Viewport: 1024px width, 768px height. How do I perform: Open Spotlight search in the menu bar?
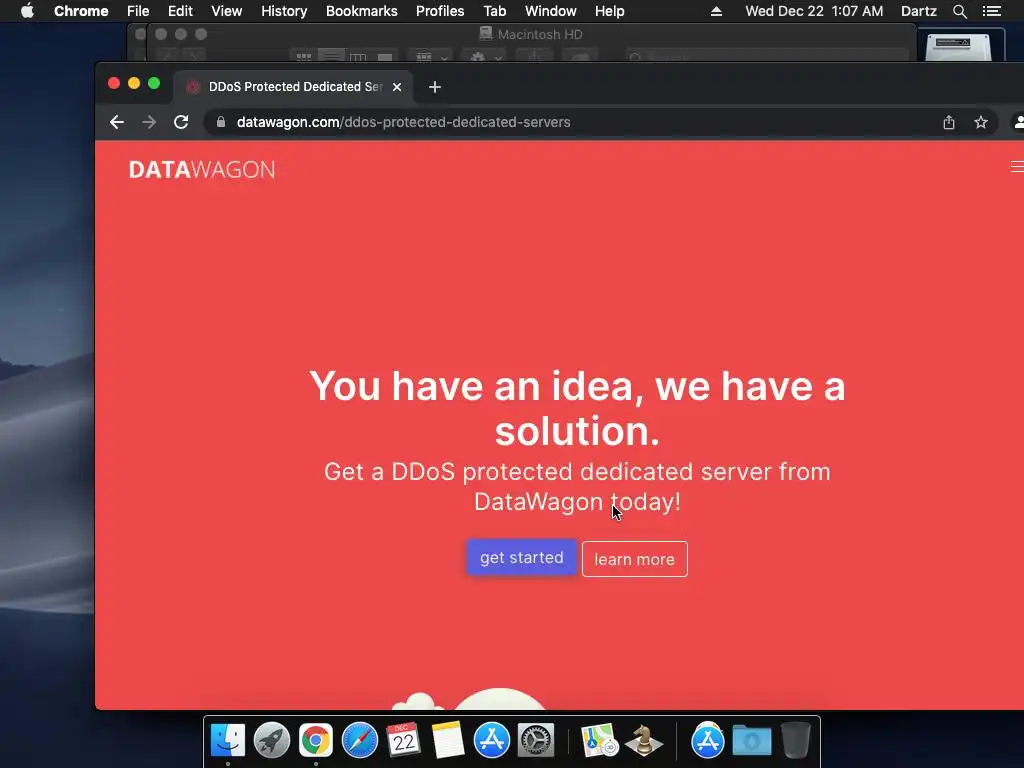(960, 11)
